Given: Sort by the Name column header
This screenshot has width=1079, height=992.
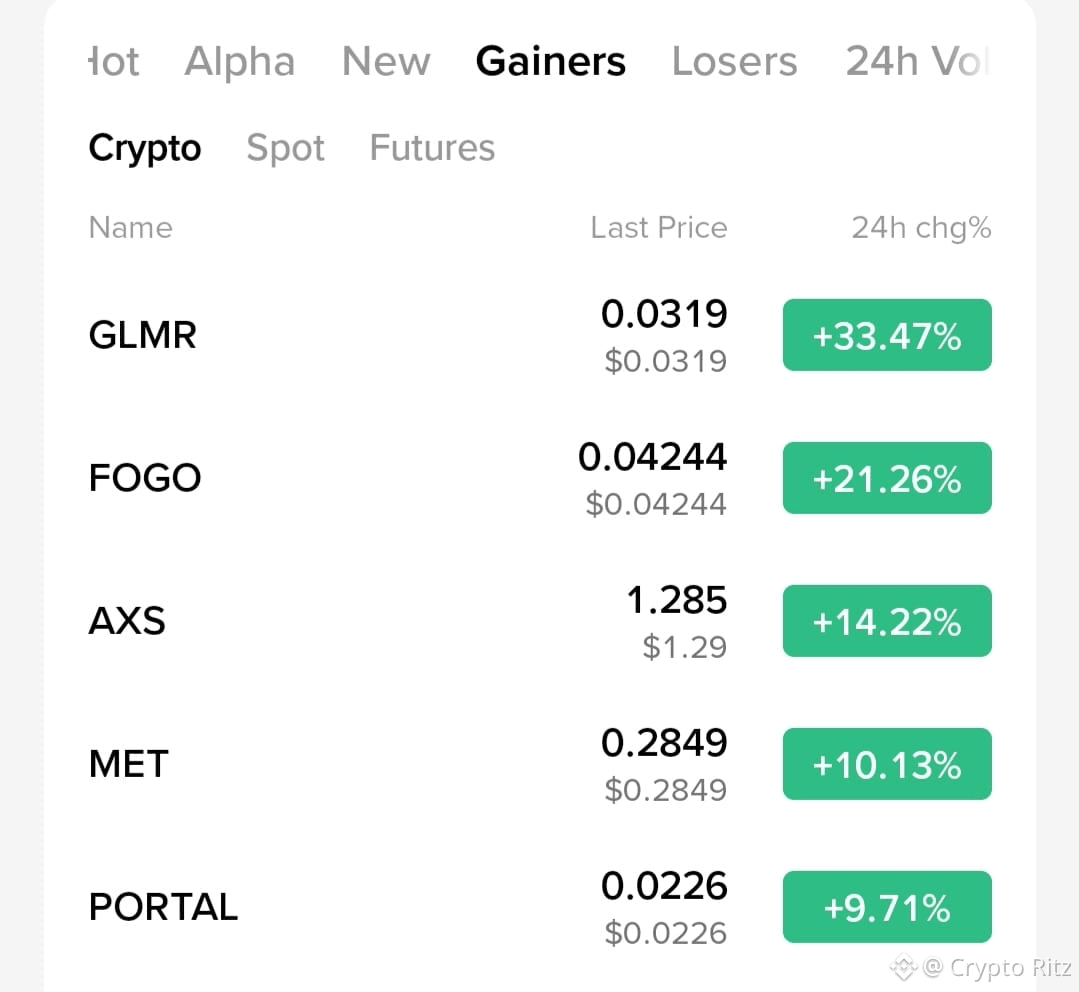Looking at the screenshot, I should (x=130, y=228).
